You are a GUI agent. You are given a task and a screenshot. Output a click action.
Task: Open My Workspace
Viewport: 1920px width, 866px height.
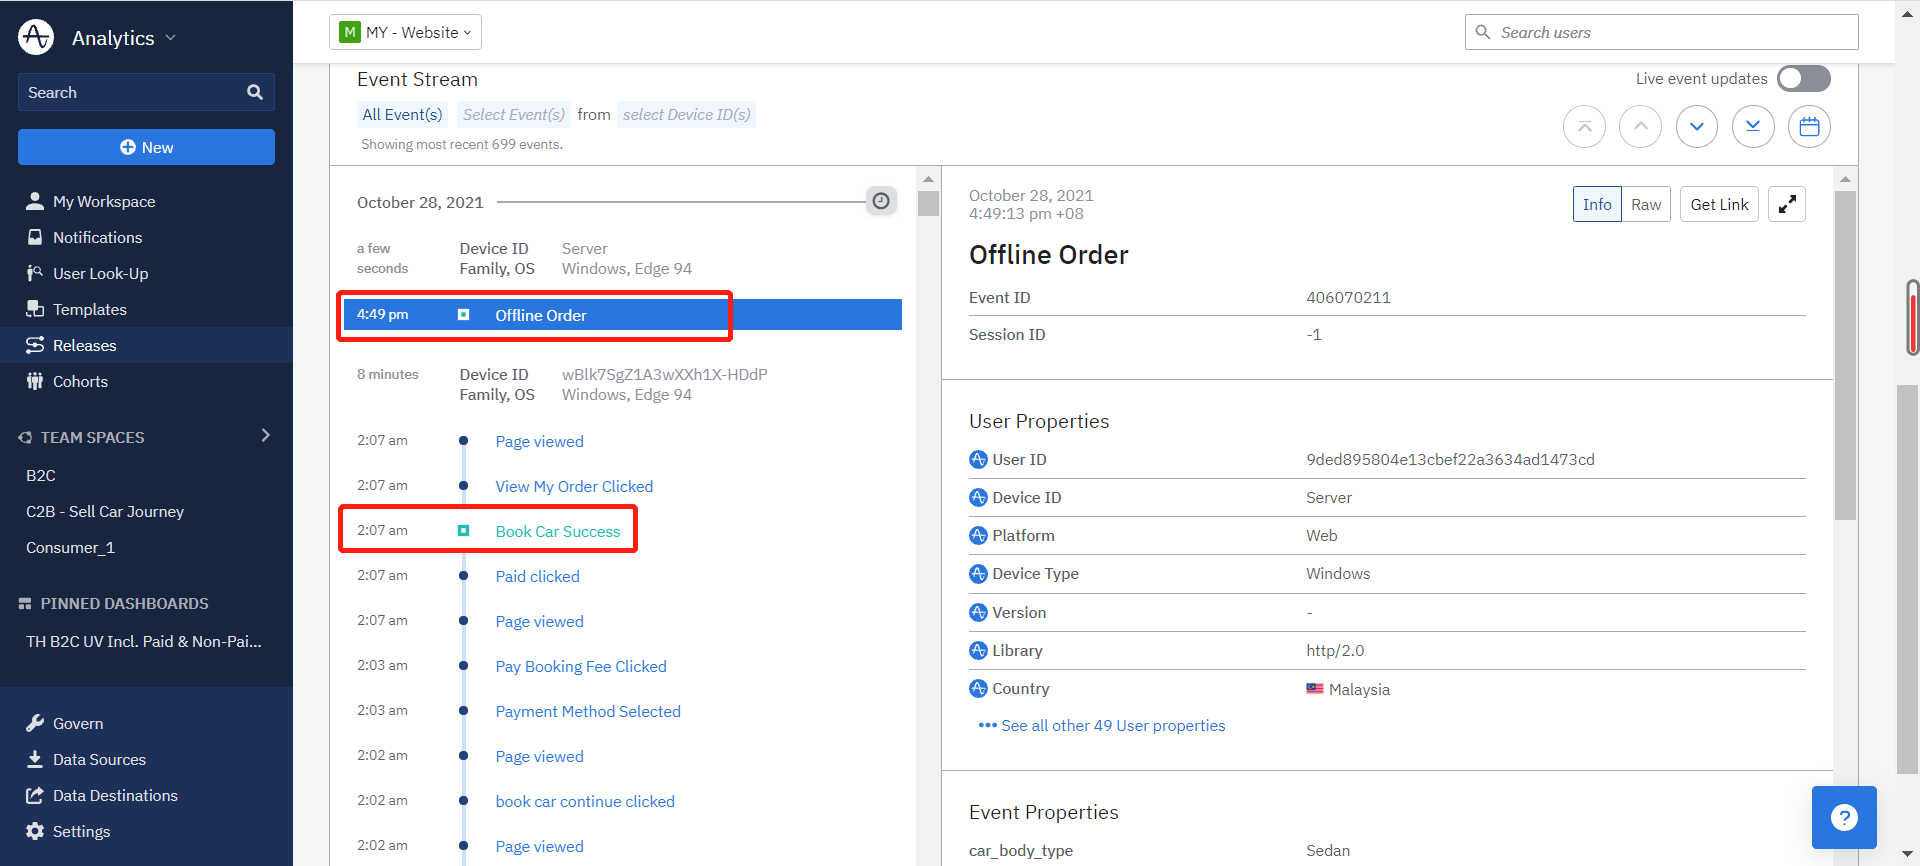tap(104, 201)
